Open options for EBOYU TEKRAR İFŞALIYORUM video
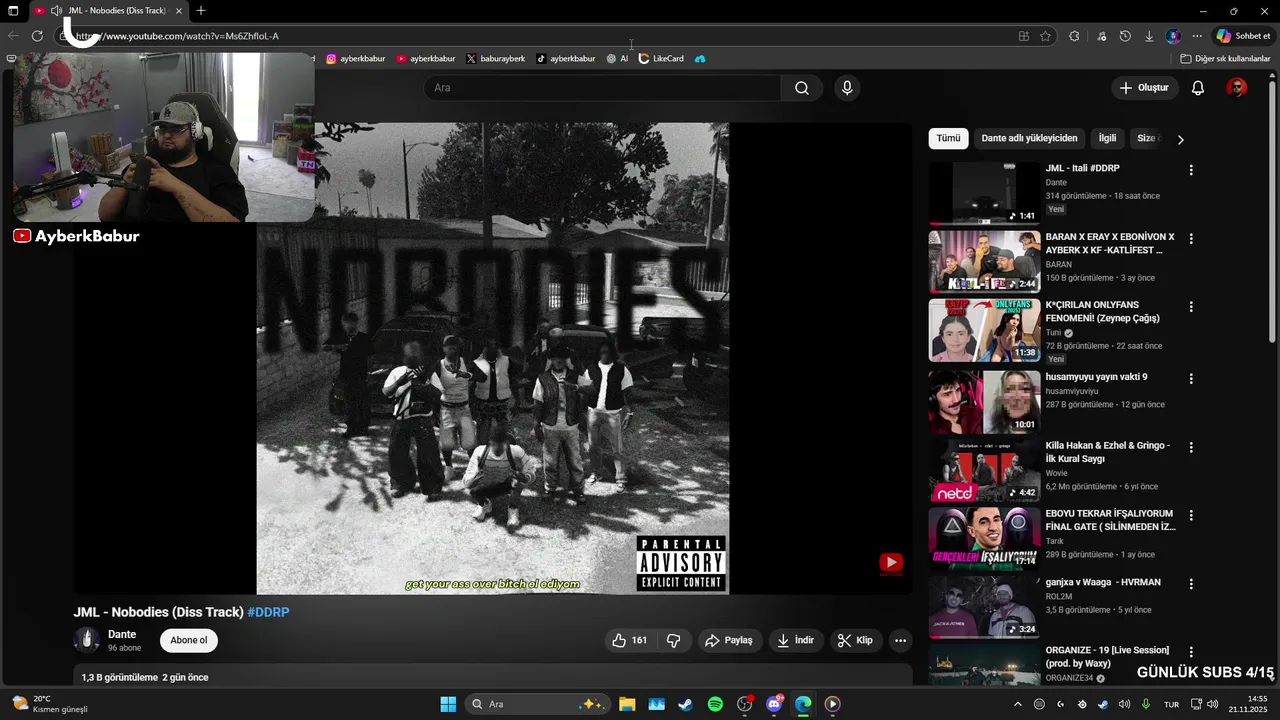This screenshot has width=1280, height=720. (x=1191, y=516)
